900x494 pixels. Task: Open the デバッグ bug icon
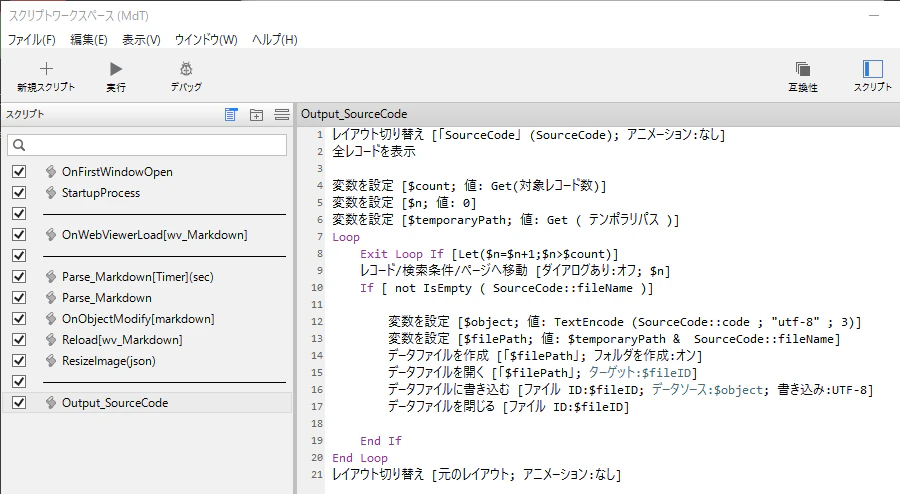[x=186, y=69]
